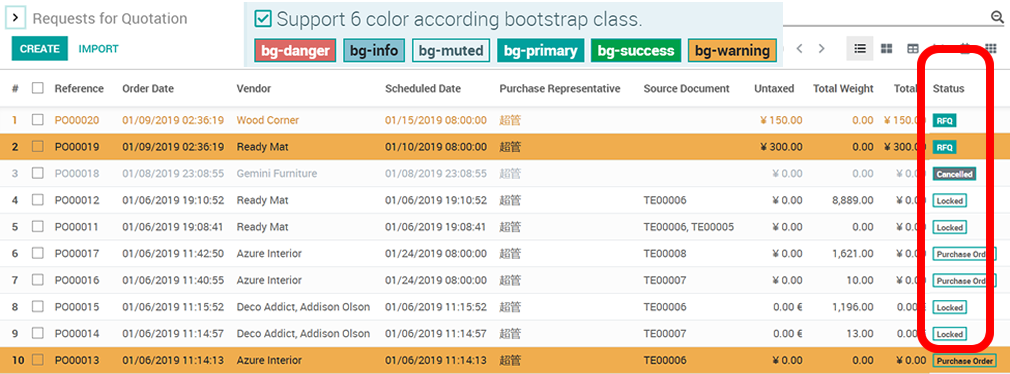Screen dimensions: 1010x374
Task: Select the checkbox for PO00011
Action: (x=38, y=227)
